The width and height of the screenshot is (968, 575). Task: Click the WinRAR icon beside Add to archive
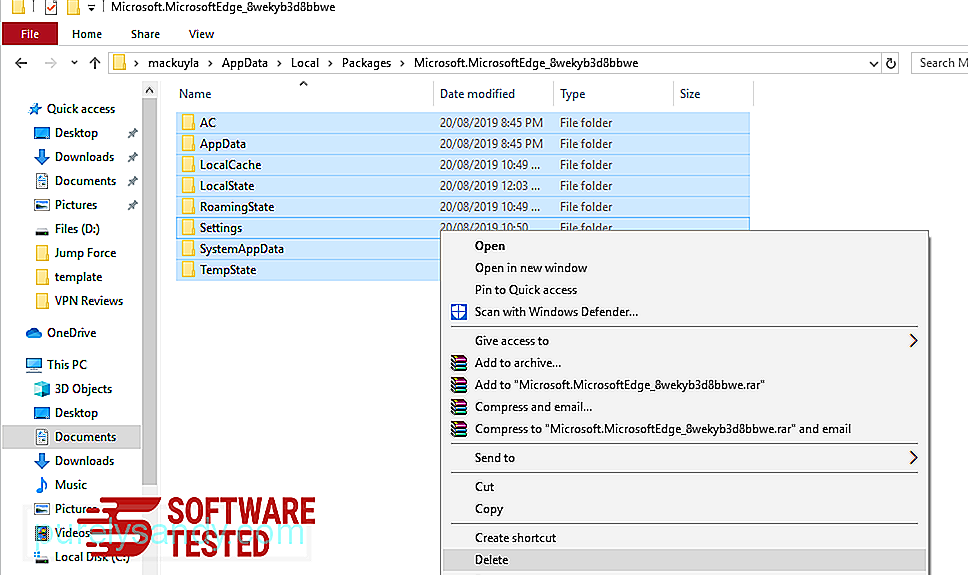click(459, 363)
